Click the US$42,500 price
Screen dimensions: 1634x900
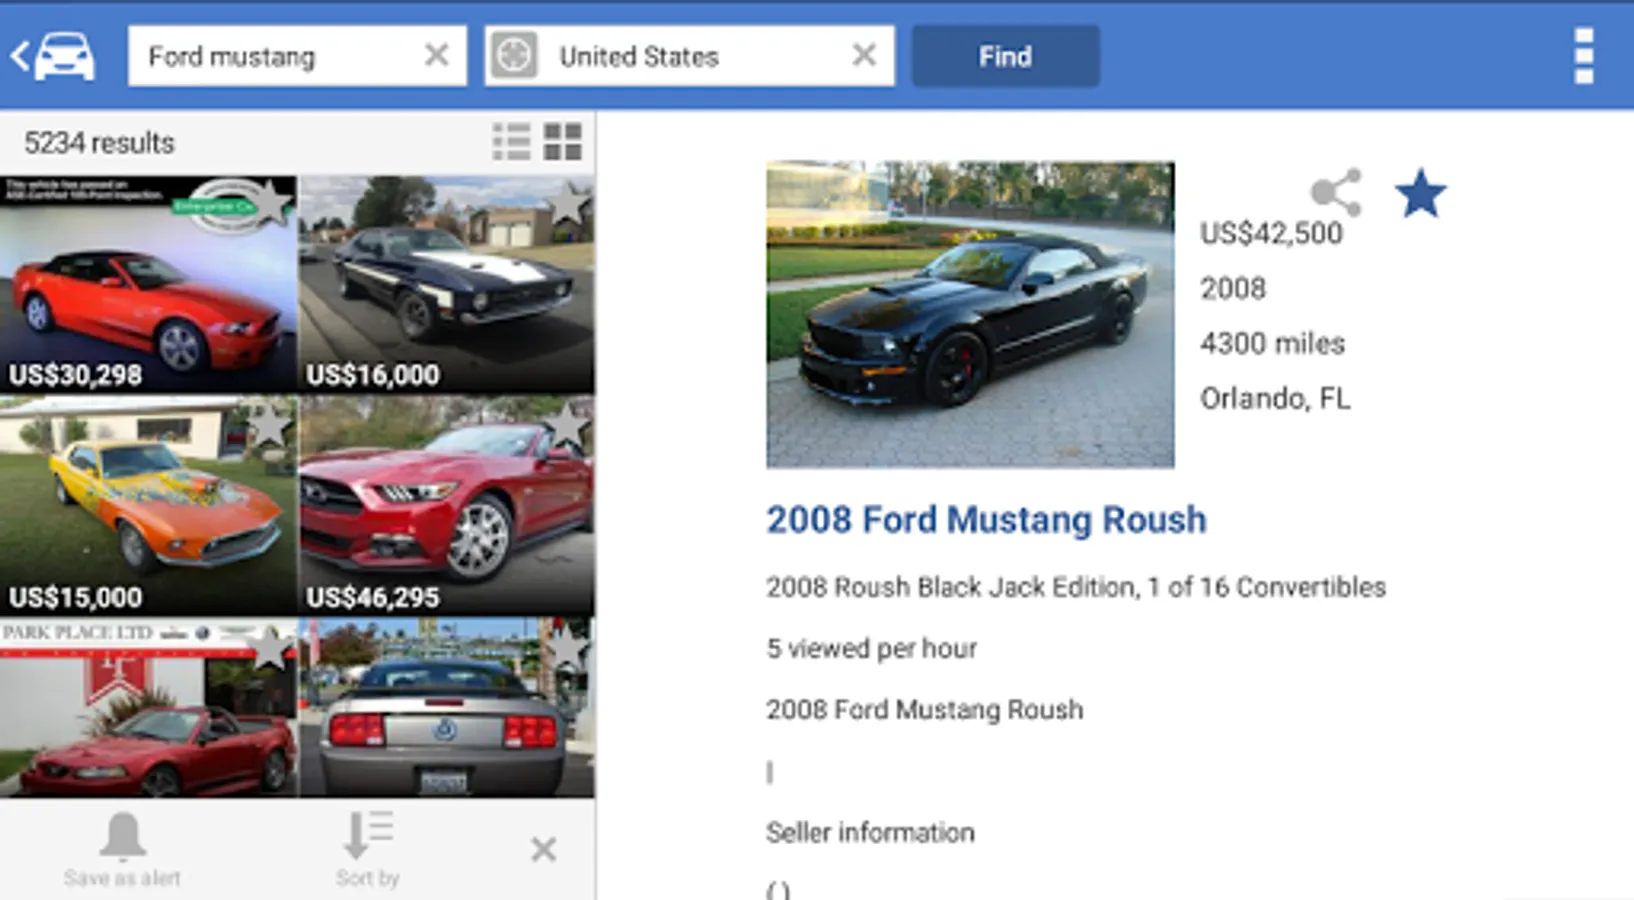pos(1271,233)
